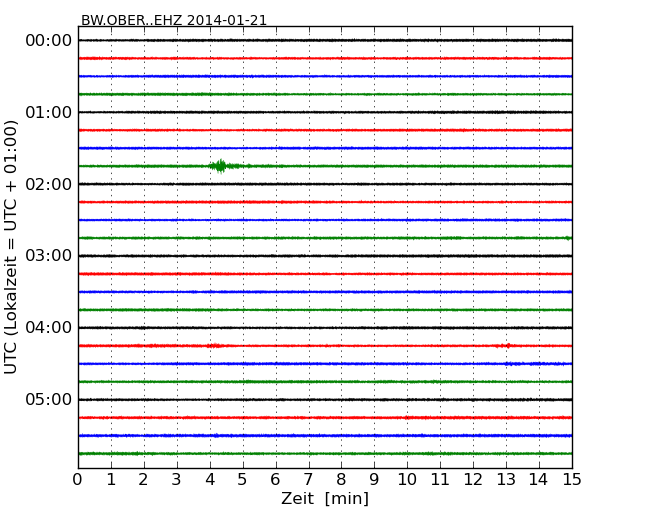The width and height of the screenshot is (650, 520).
Task: Click x-axis tick label 10
Action: coord(407,479)
